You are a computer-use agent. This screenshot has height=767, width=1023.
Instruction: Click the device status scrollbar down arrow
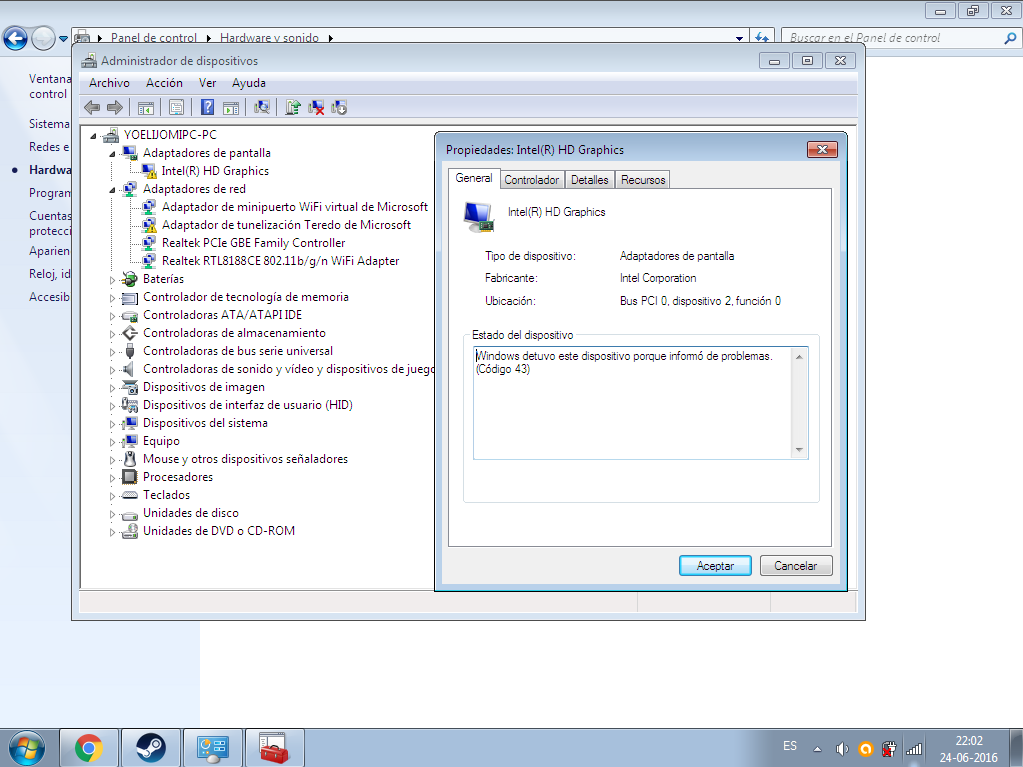[x=799, y=450]
